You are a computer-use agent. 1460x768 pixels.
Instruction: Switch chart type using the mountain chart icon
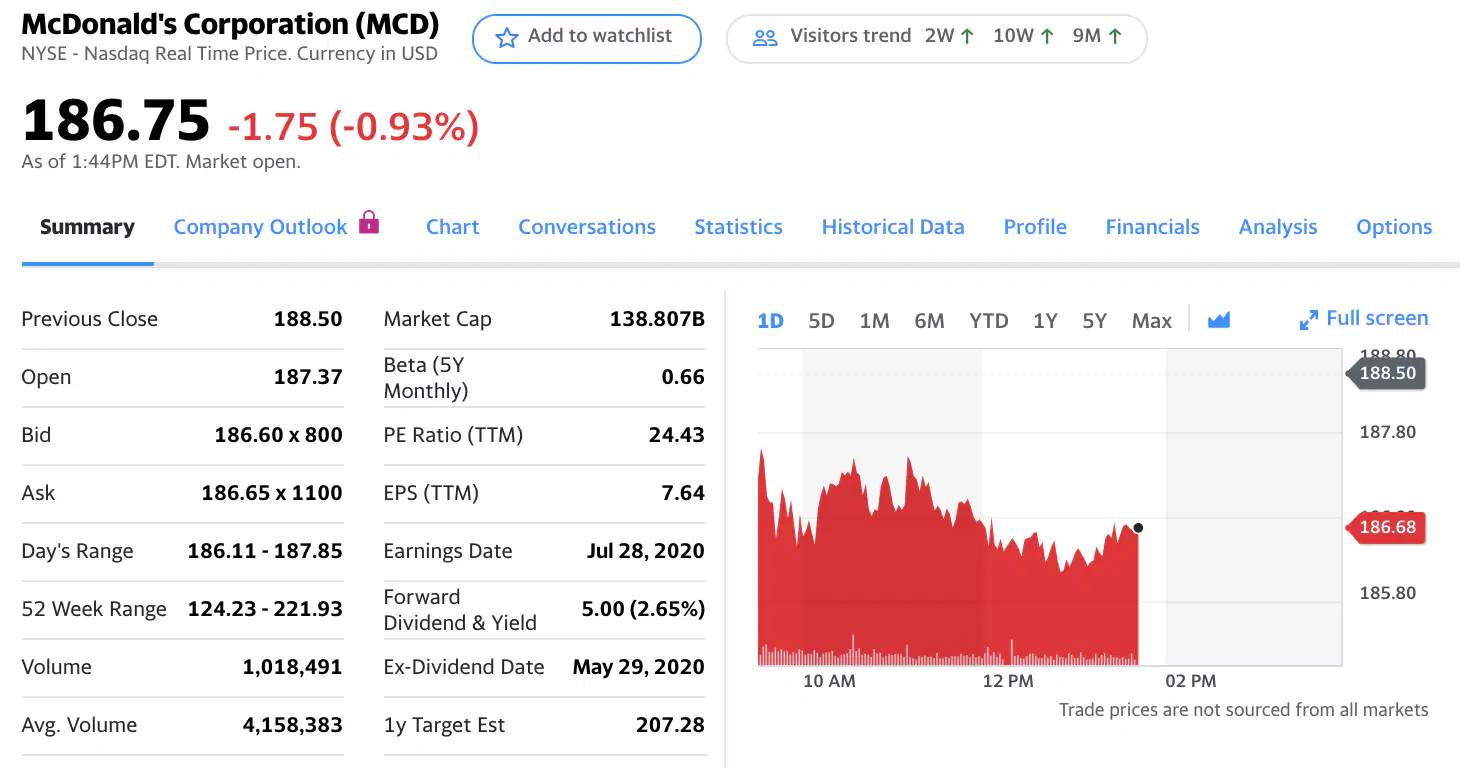pos(1218,320)
